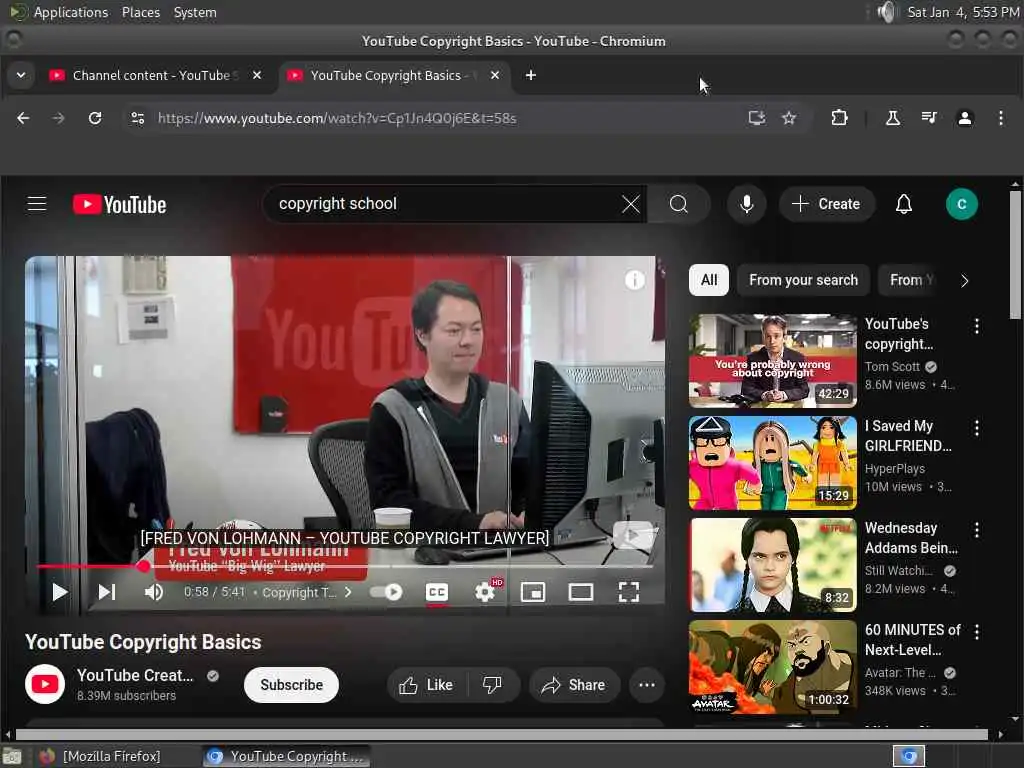
Task: Open YouTube Creators channel avatar
Action: click(x=44, y=684)
